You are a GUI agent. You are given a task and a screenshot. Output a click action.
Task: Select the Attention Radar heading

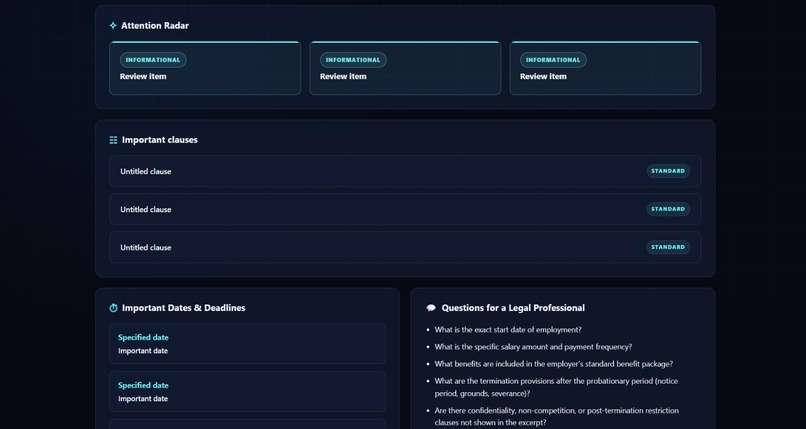coord(155,26)
